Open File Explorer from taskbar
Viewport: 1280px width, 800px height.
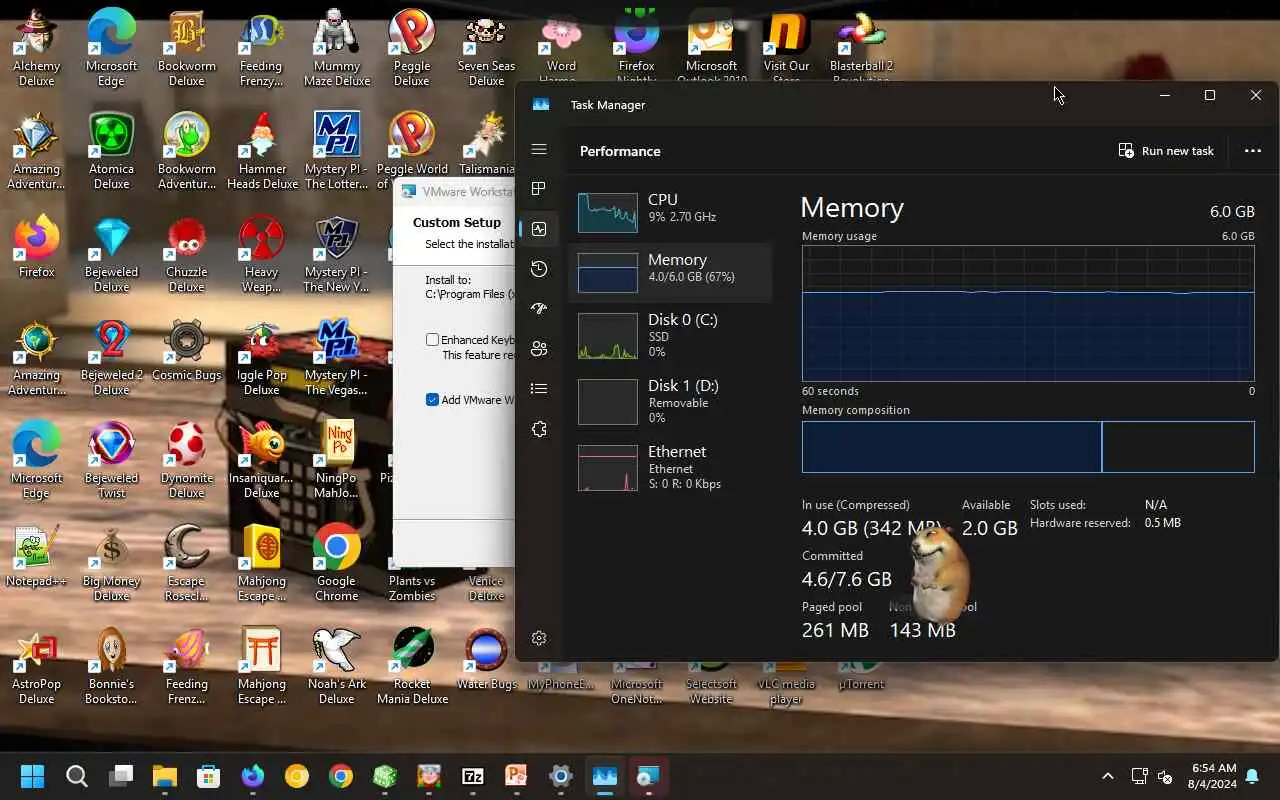click(x=165, y=776)
